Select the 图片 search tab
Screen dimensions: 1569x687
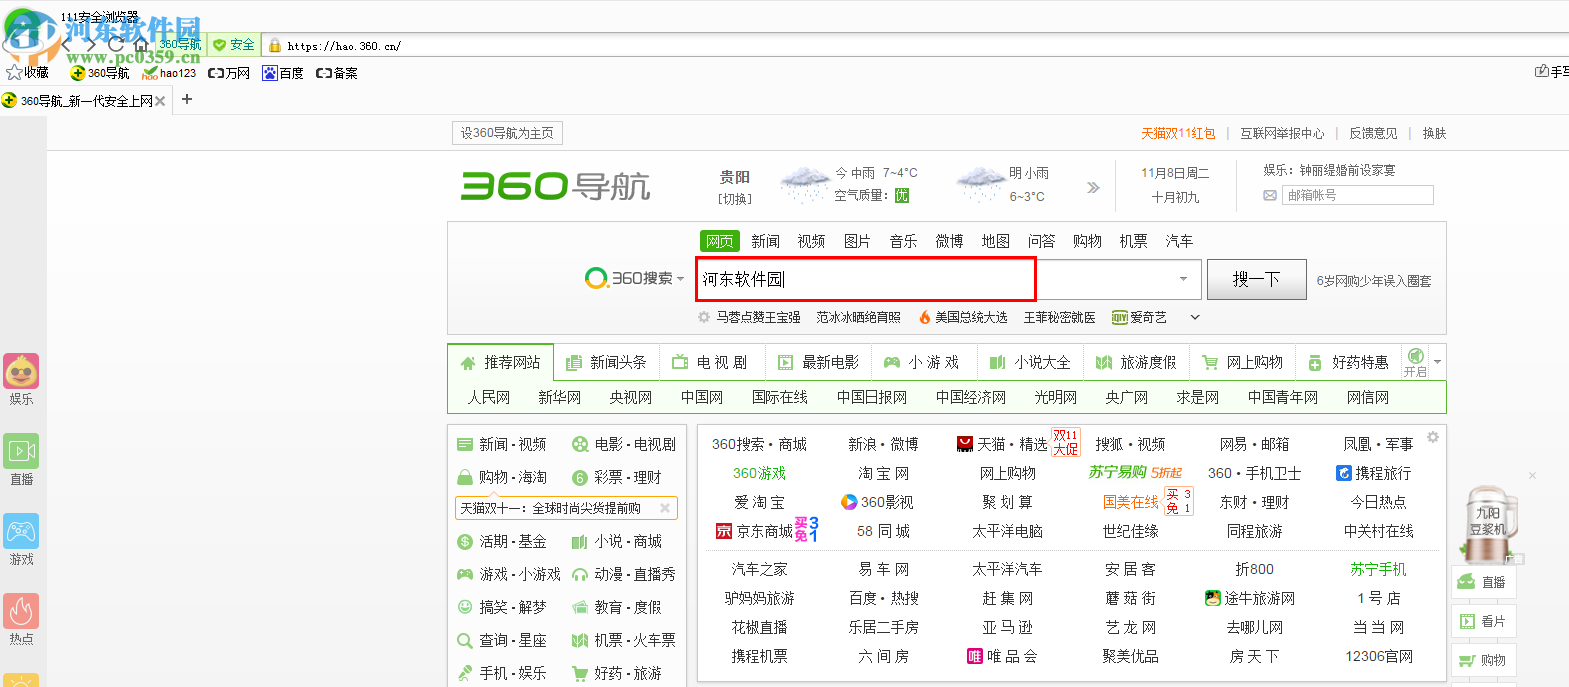coord(857,241)
